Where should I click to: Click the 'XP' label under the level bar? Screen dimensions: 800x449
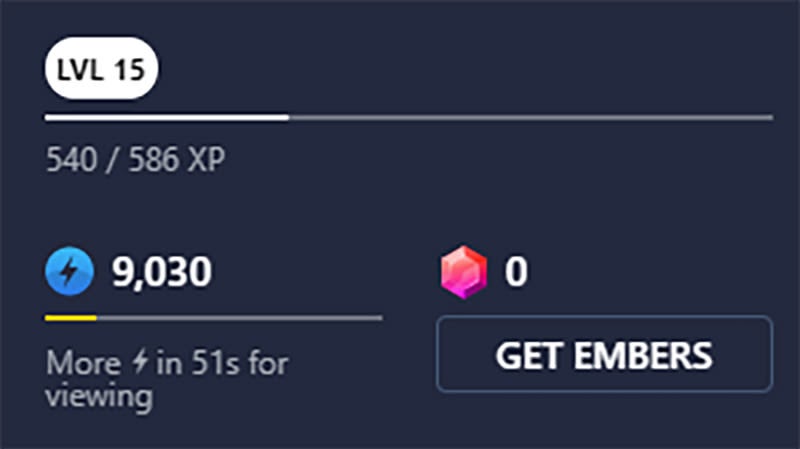[206, 159]
